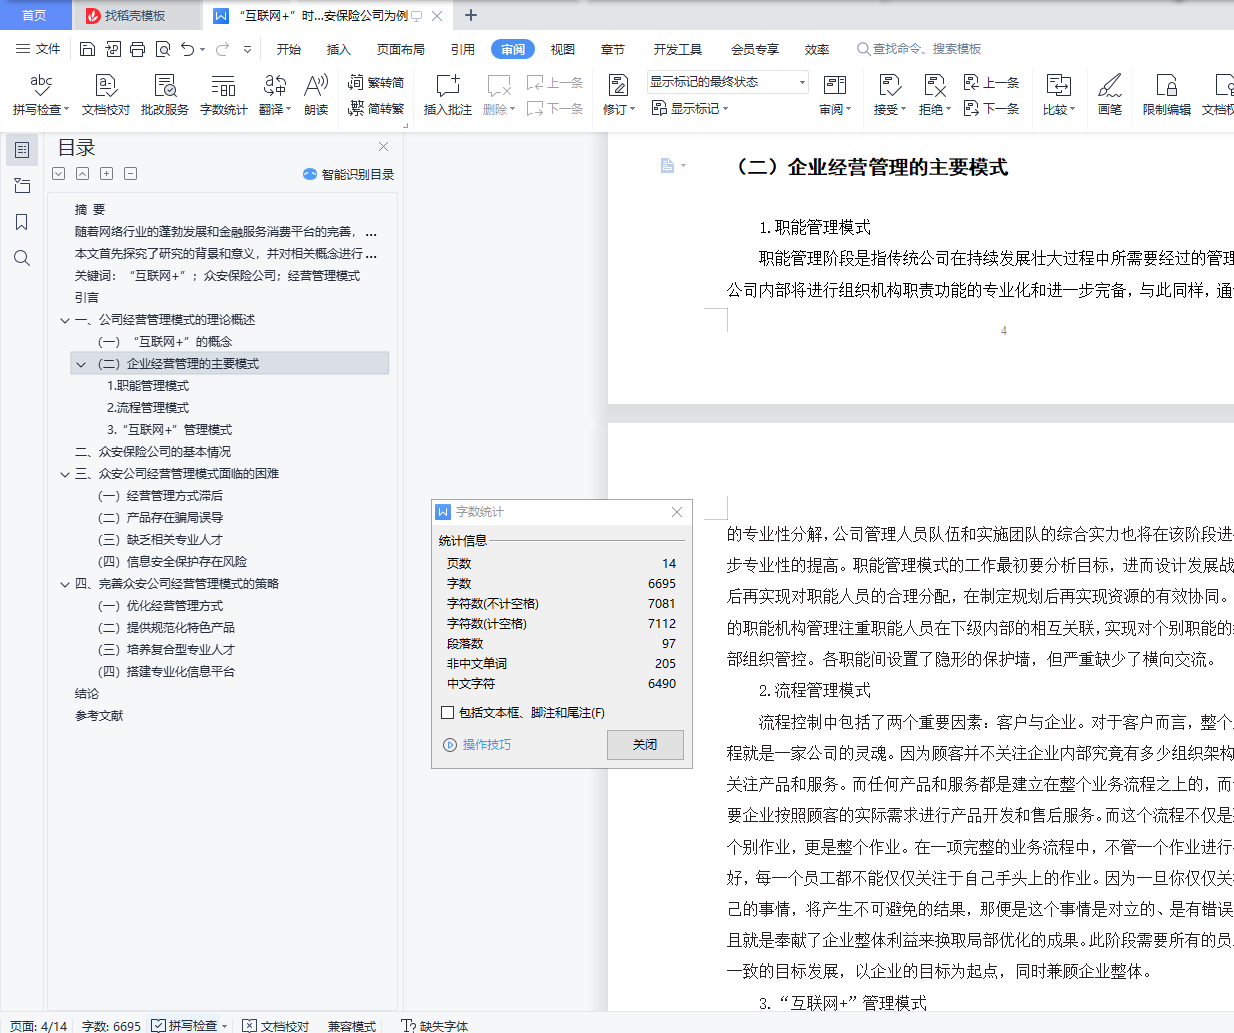The height and width of the screenshot is (1033, 1234).
Task: Click the up-chevron box icon under 目录 heading
Action: 82,174
